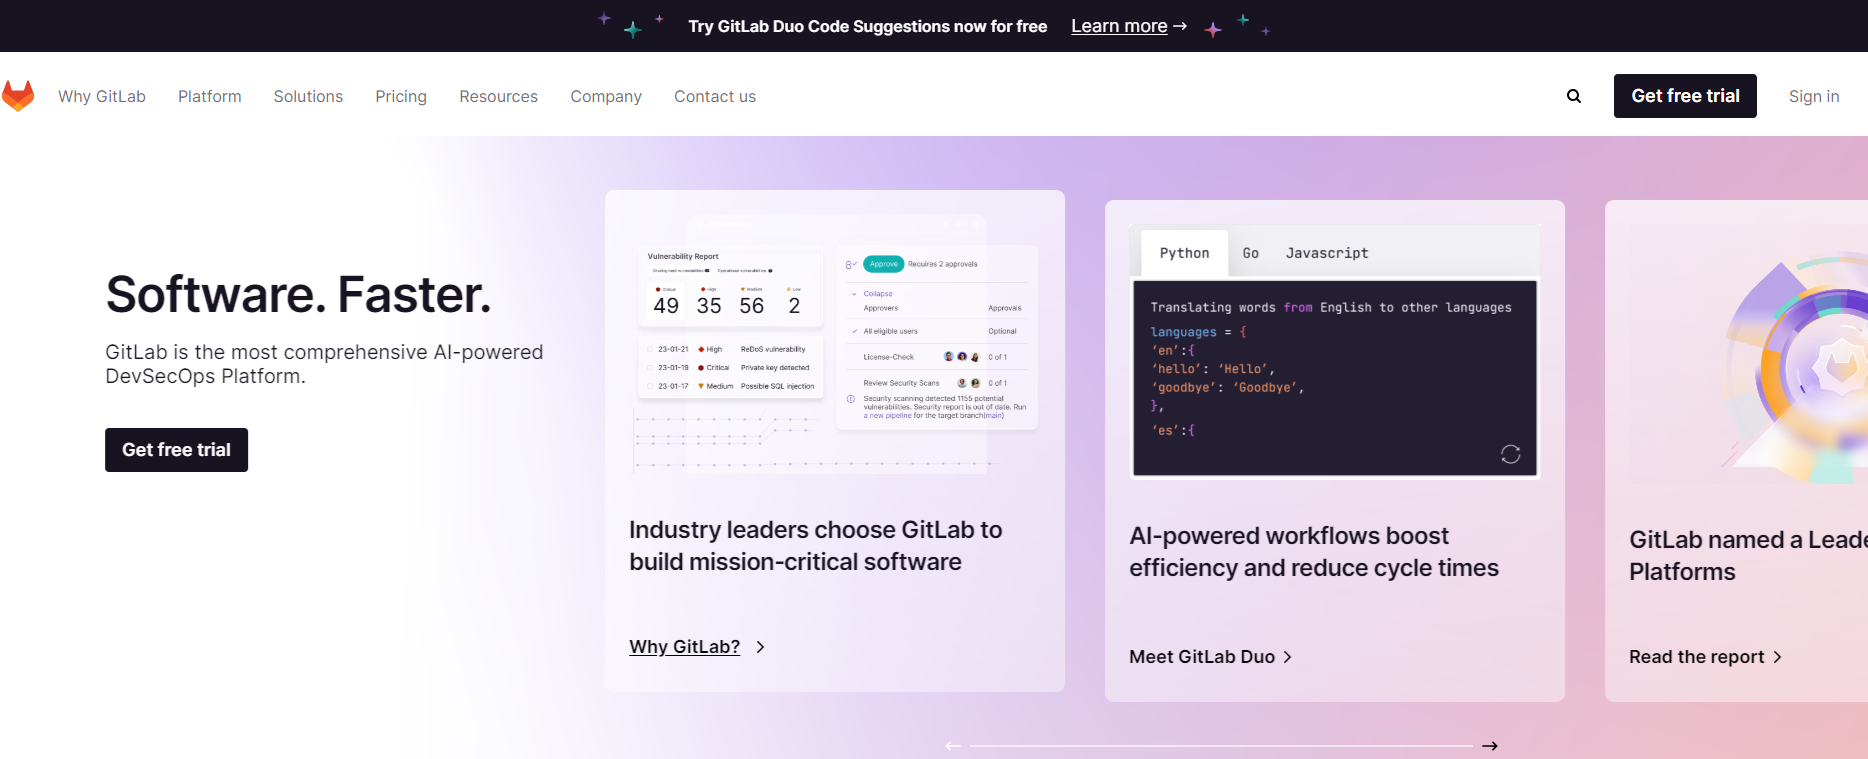Select the Python code tab

1185,253
